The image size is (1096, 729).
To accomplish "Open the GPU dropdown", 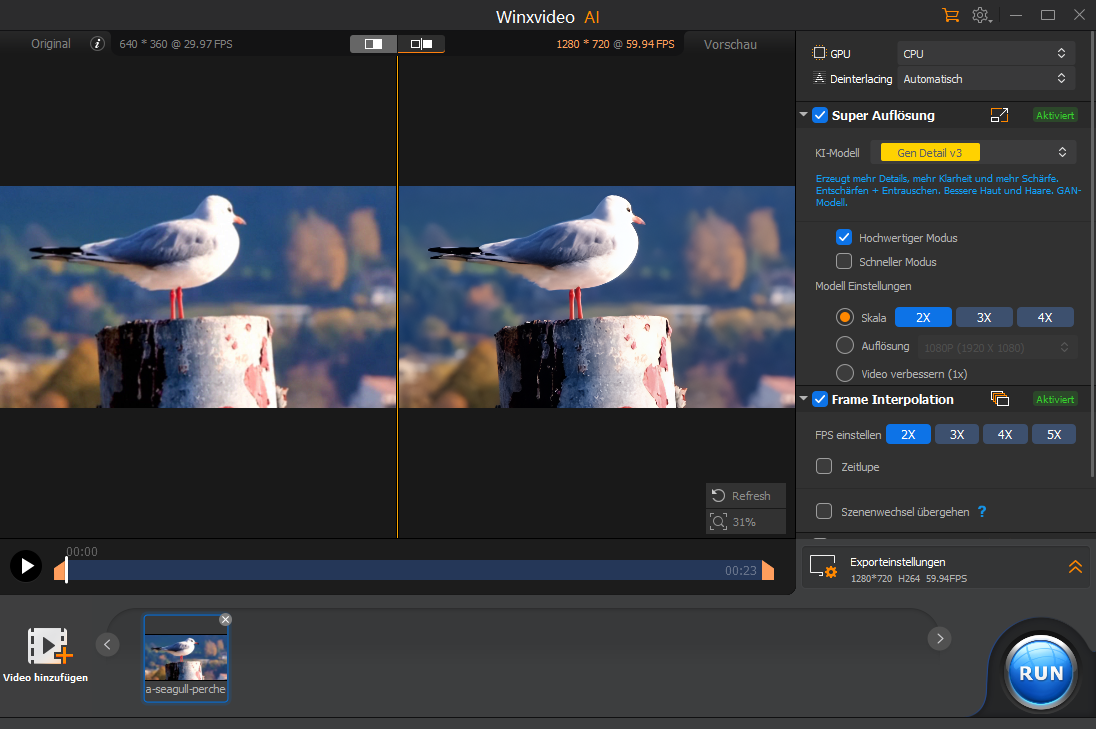I will (x=986, y=53).
